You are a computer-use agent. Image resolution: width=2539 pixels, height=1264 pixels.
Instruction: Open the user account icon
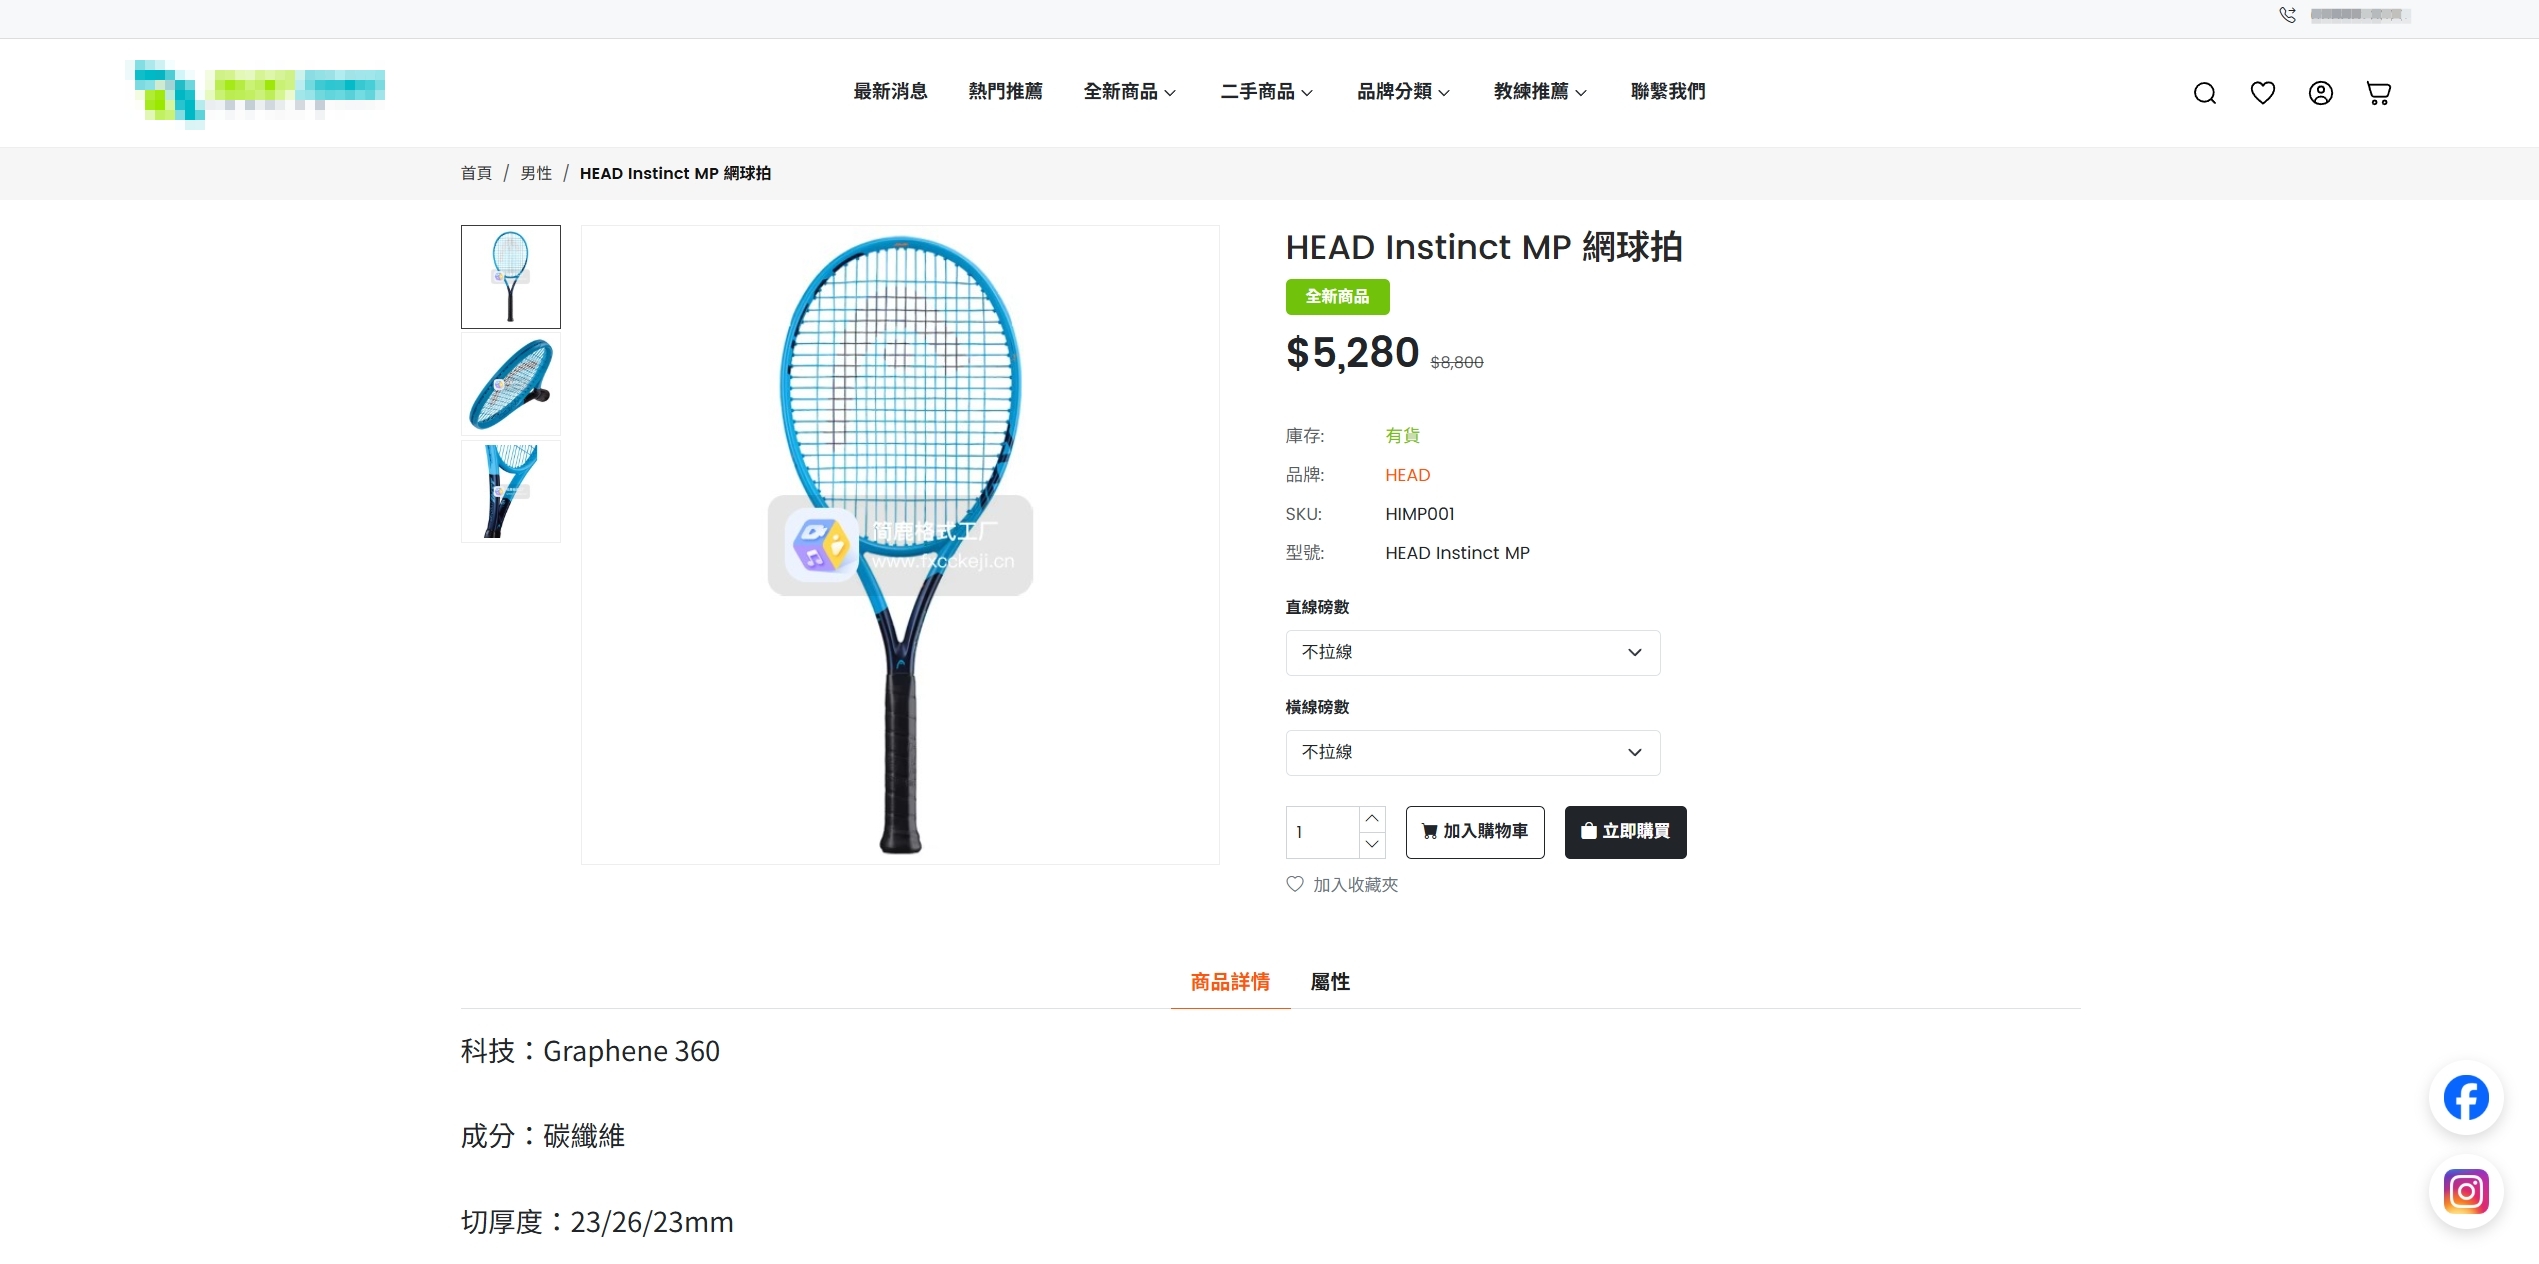click(2320, 93)
